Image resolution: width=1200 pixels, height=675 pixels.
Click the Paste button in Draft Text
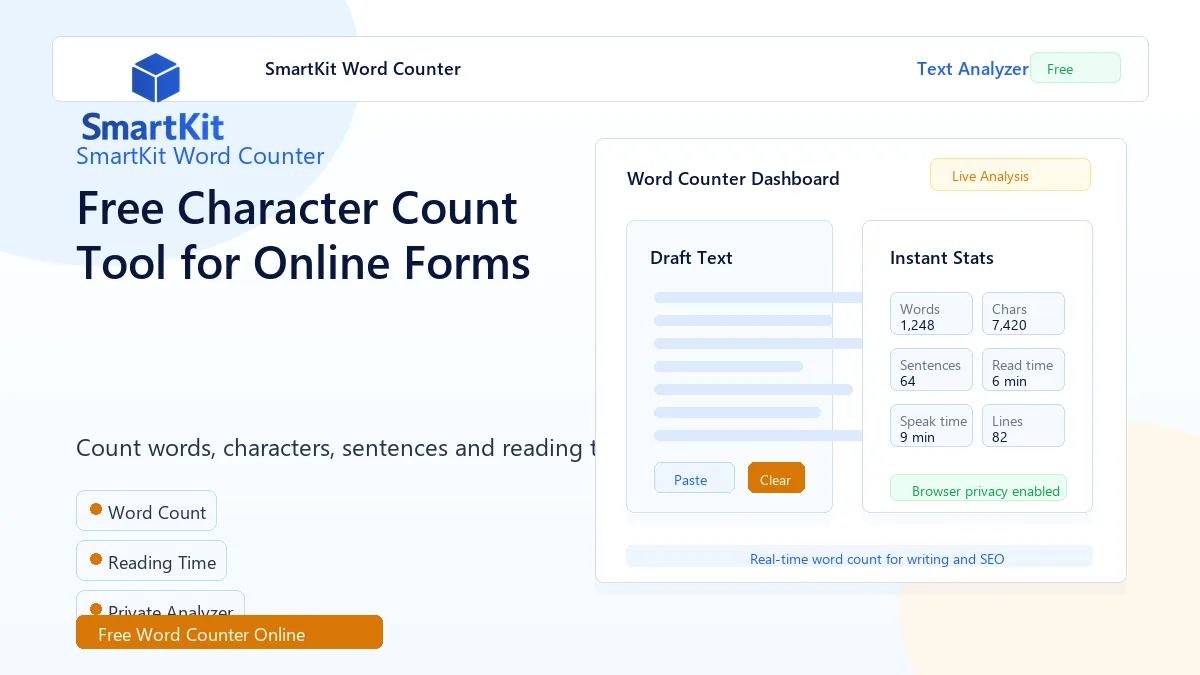tap(694, 478)
